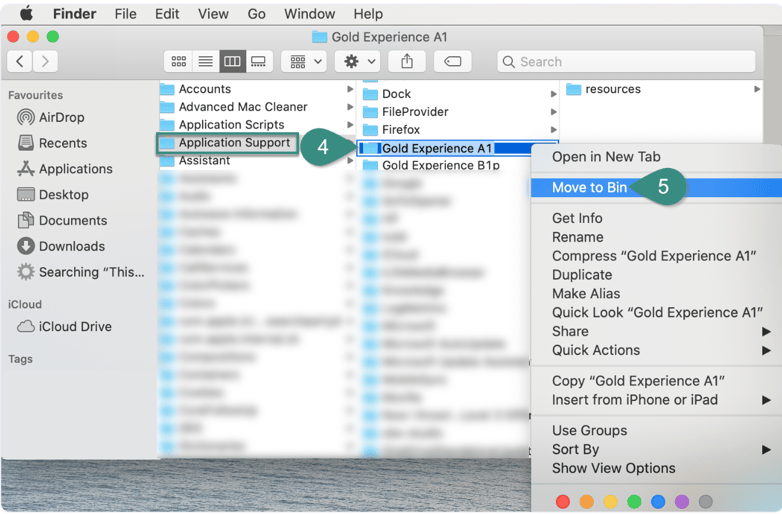Go forward with the forward arrow
782x514 pixels.
tap(45, 61)
